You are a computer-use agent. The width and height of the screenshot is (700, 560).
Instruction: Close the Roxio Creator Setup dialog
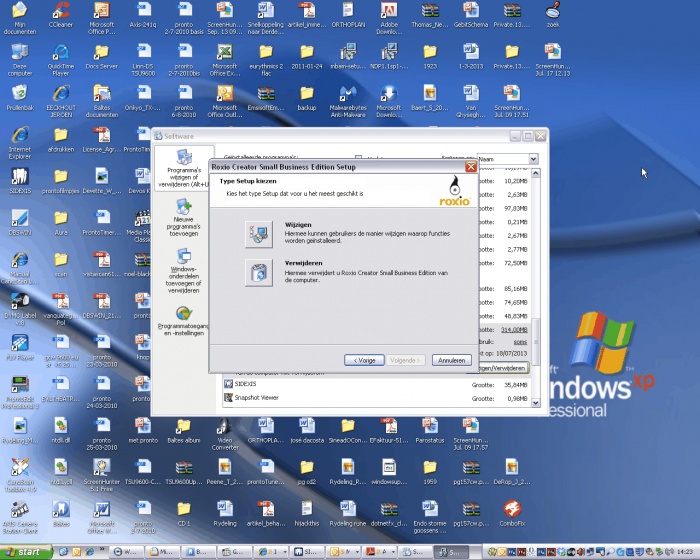pyautogui.click(x=471, y=167)
